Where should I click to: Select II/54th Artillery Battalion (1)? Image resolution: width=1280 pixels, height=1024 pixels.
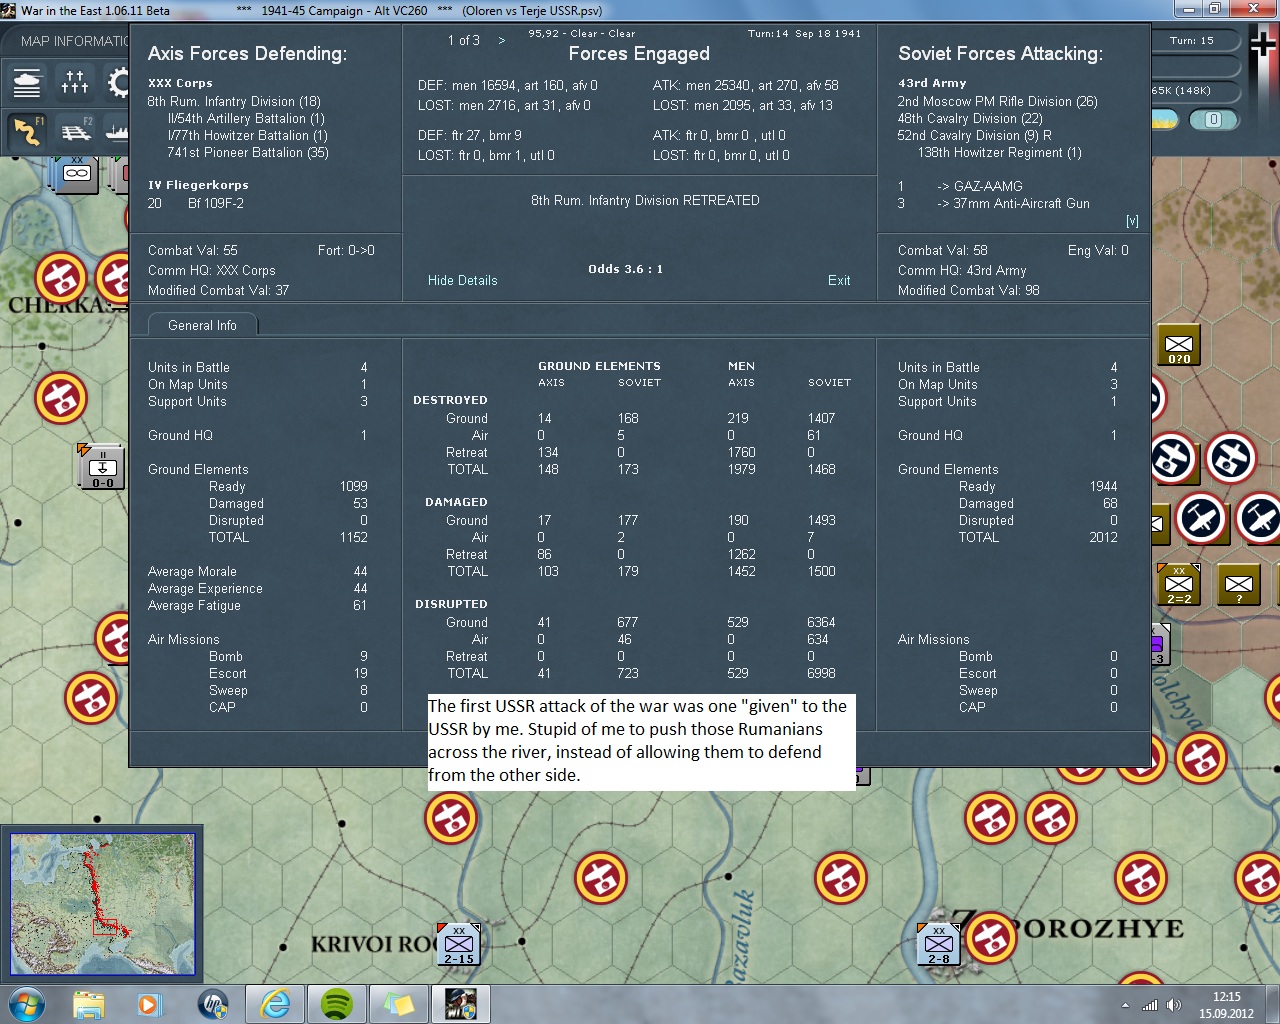[x=247, y=119]
